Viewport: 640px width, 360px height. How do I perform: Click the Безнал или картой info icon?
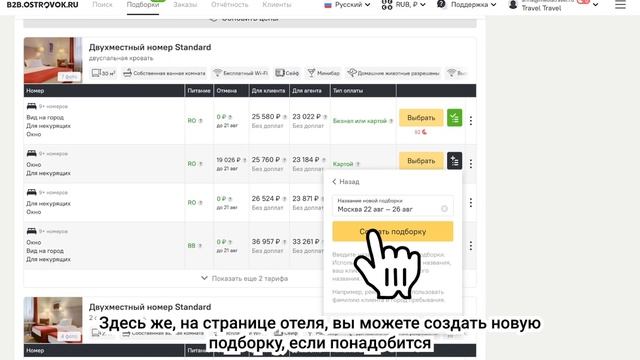click(x=391, y=121)
